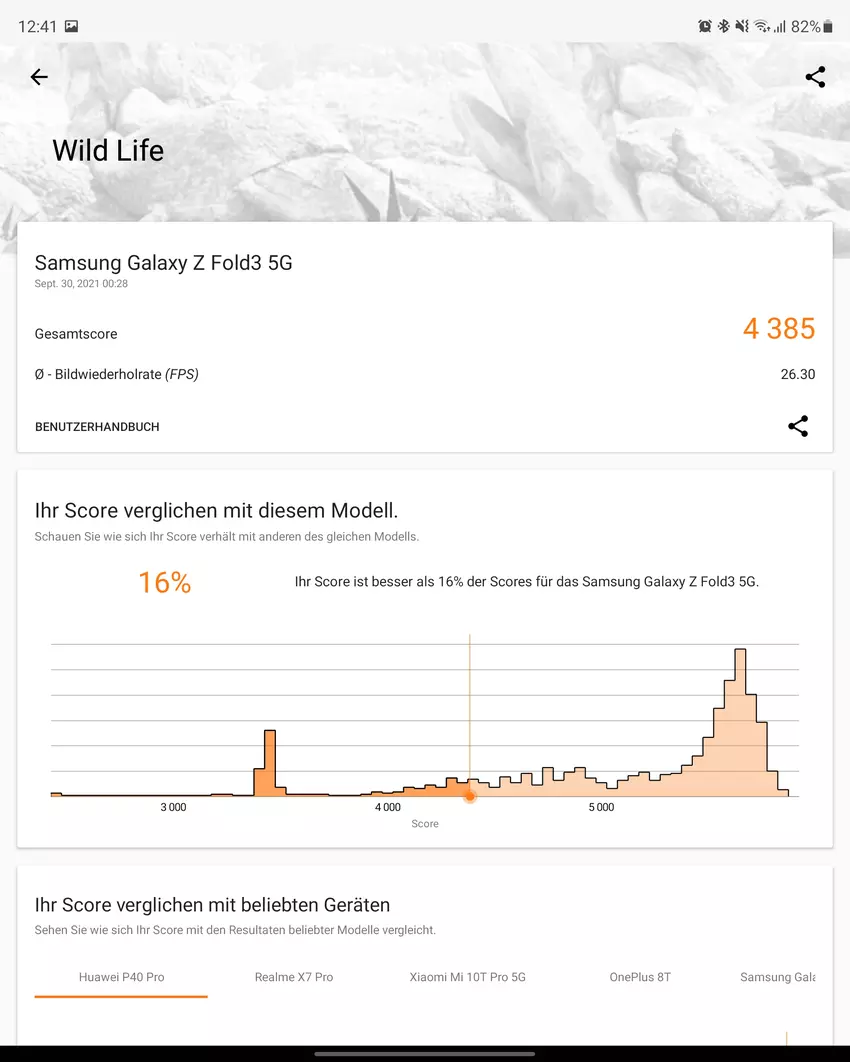Open the BENUTZERHANDBUCH link

point(97,427)
